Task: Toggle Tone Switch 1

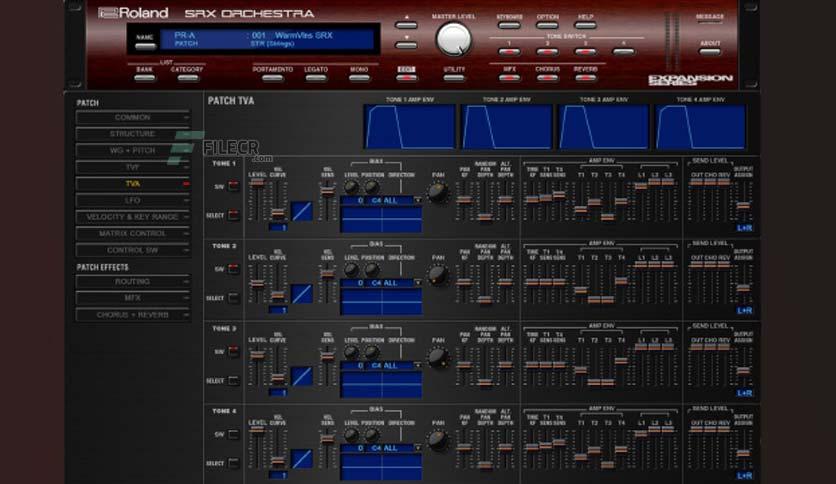Action: tap(509, 52)
